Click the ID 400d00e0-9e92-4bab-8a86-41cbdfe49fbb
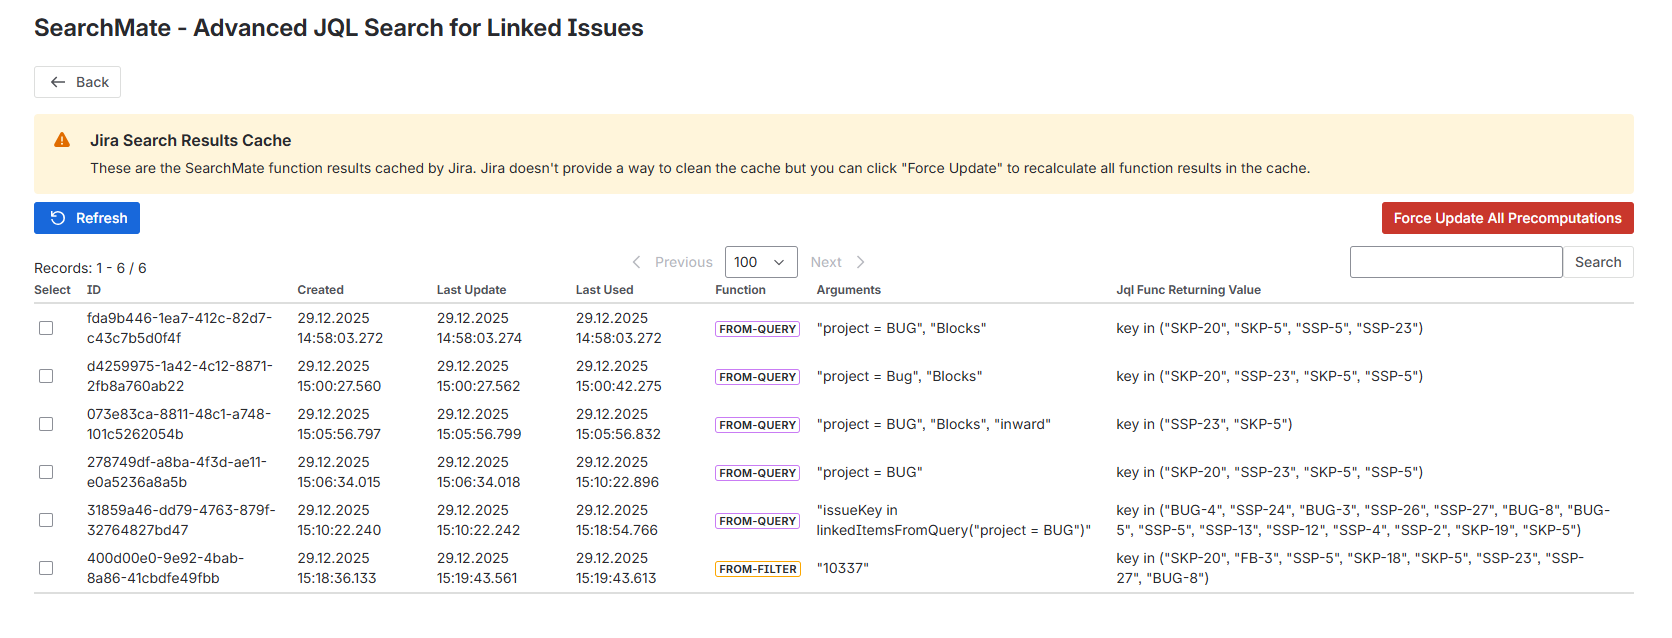 (x=165, y=568)
